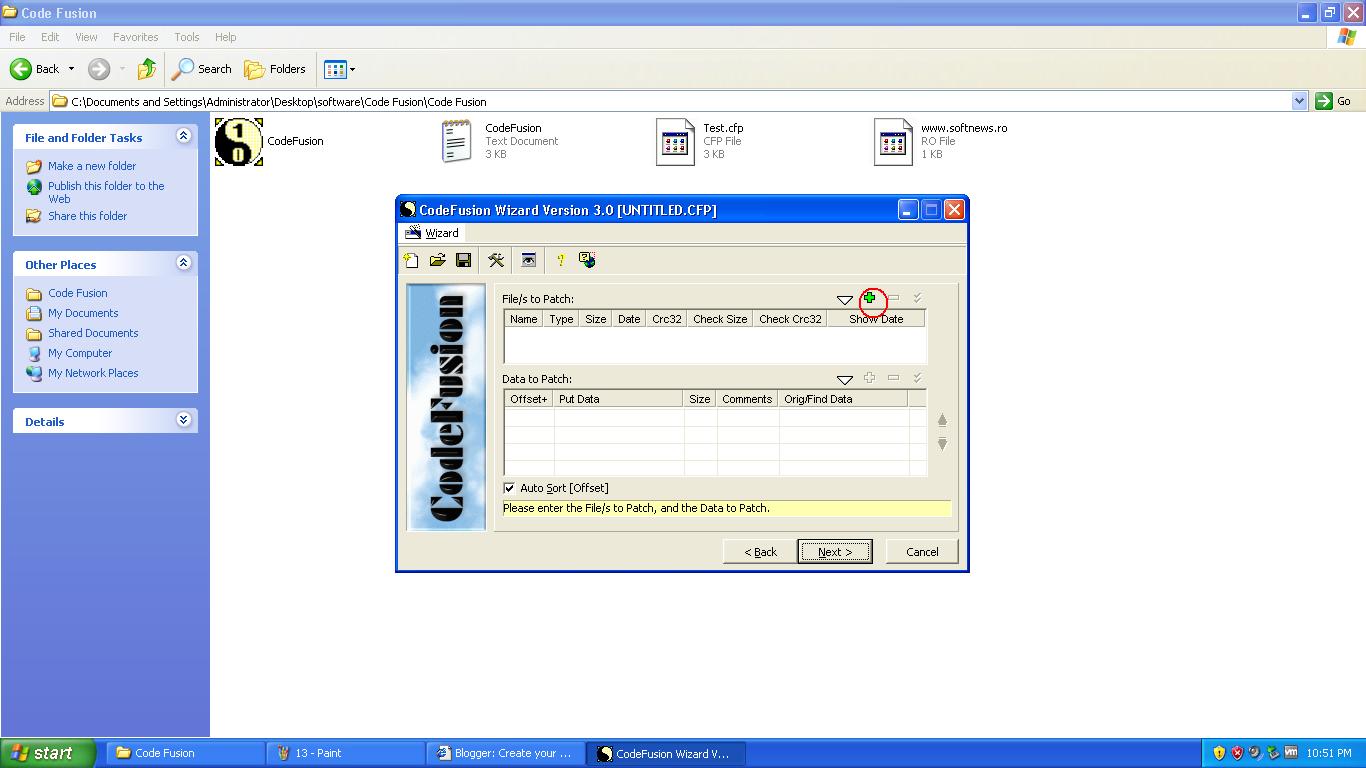Screen dimensions: 1366x768
Task: Click the Search magnifier in Explorer toolbar
Action: 202,69
